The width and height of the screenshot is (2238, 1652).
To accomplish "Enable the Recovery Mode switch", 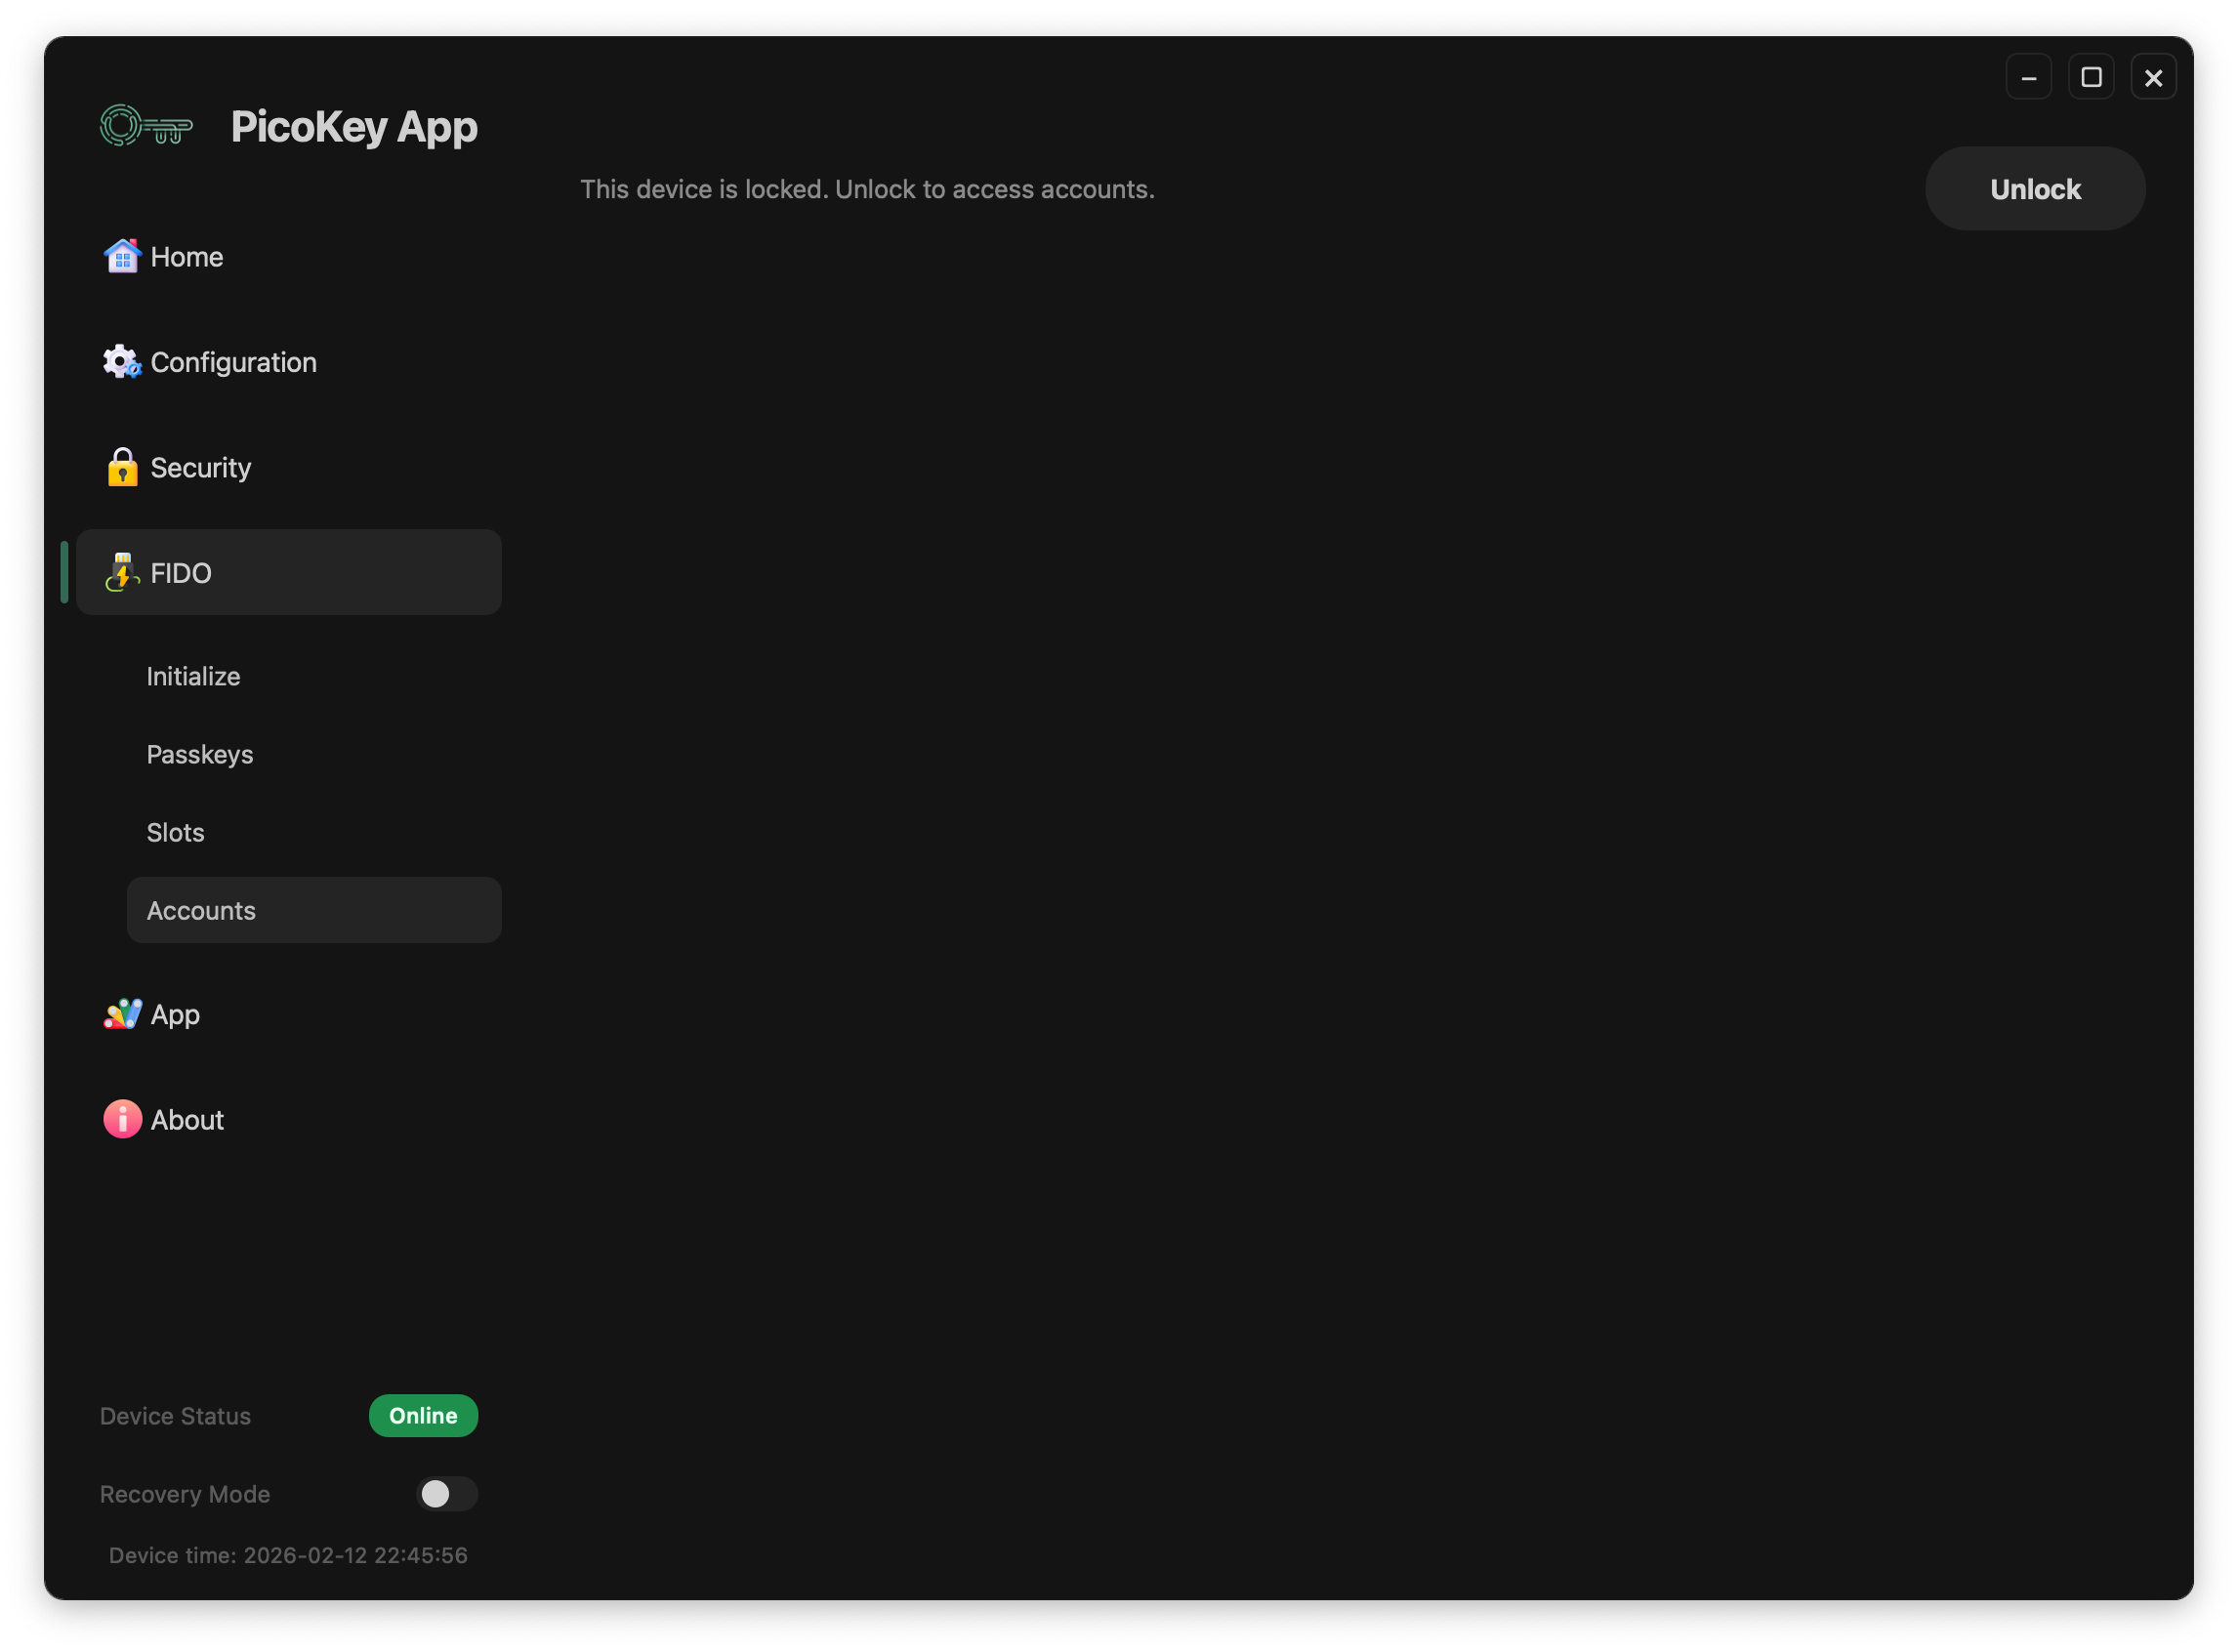I will [446, 1494].
